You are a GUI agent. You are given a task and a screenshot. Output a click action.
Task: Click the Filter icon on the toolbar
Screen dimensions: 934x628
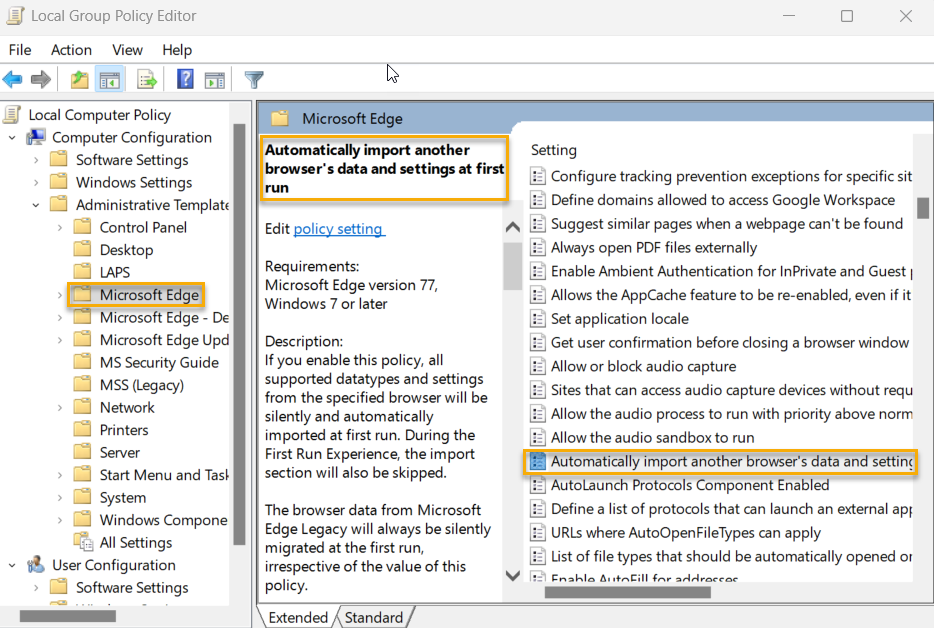(x=253, y=79)
